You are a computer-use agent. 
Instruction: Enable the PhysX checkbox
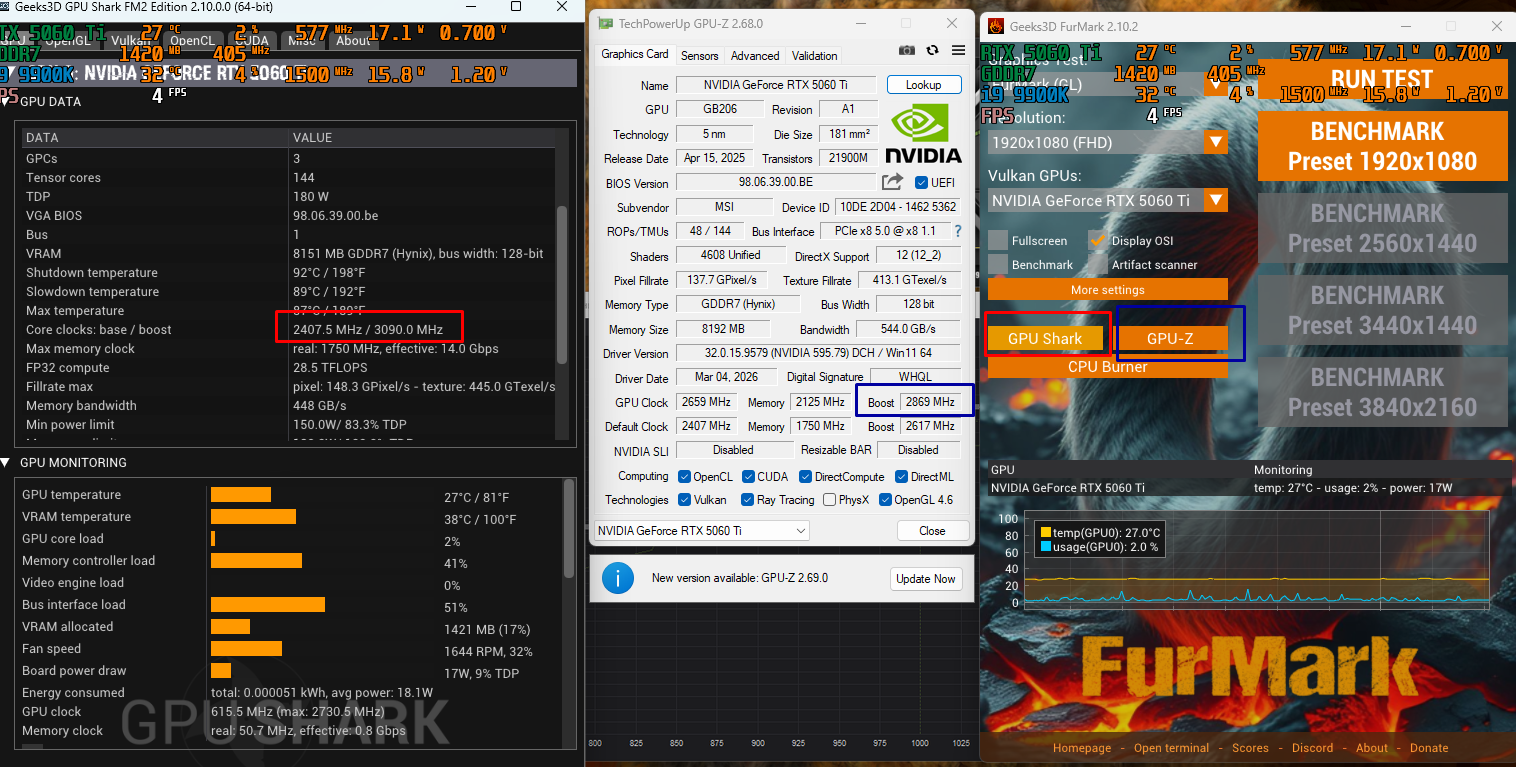[x=828, y=500]
